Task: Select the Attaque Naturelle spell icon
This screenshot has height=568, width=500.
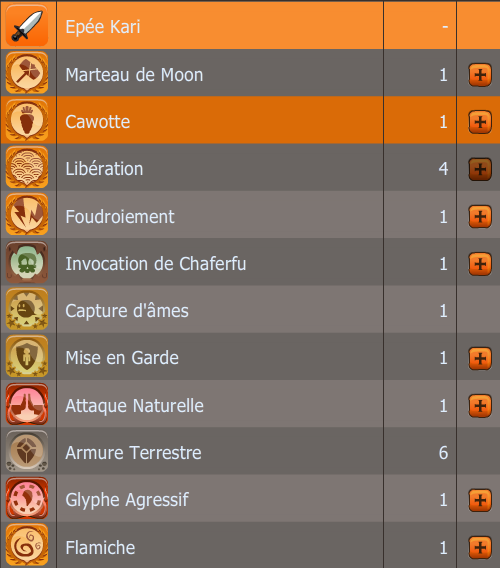Action: click(x=27, y=404)
